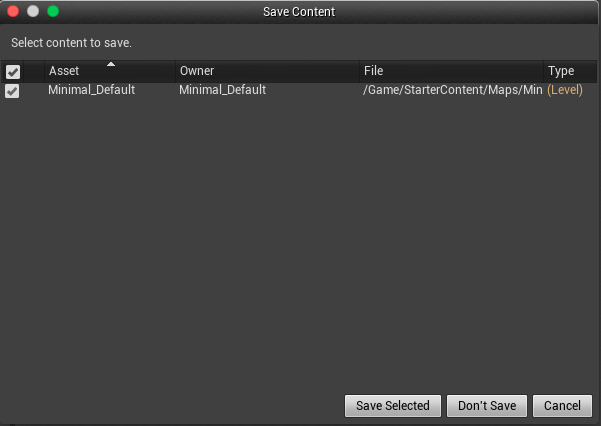The image size is (601, 426).
Task: Cancel the save dialog
Action: (562, 405)
